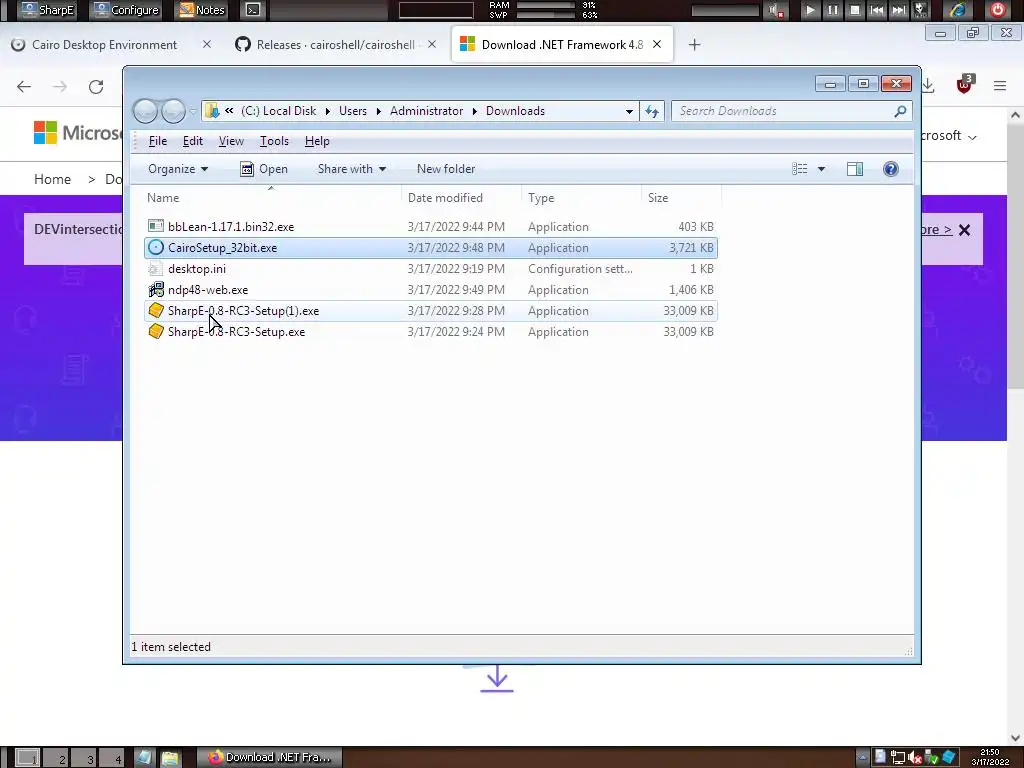The image size is (1024, 768).
Task: Launch Internet Explorer icon in the top bar
Action: coord(957,10)
